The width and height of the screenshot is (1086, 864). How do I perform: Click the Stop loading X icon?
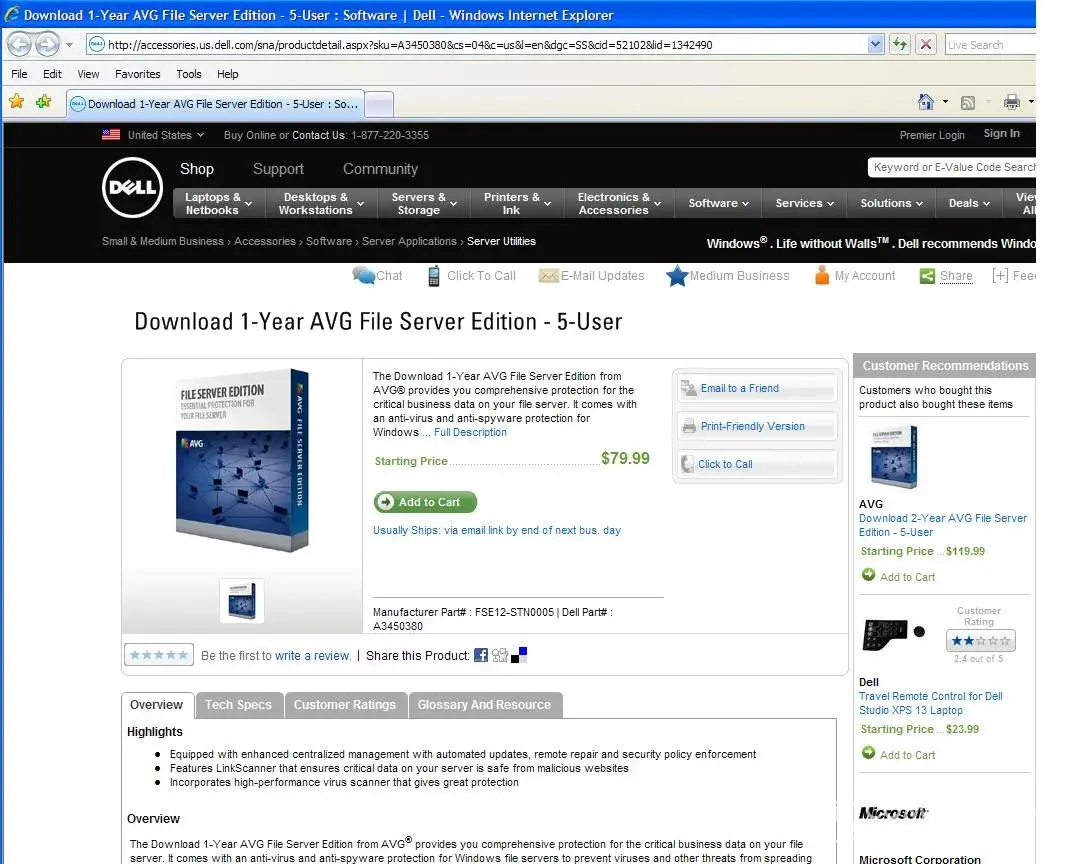[925, 44]
